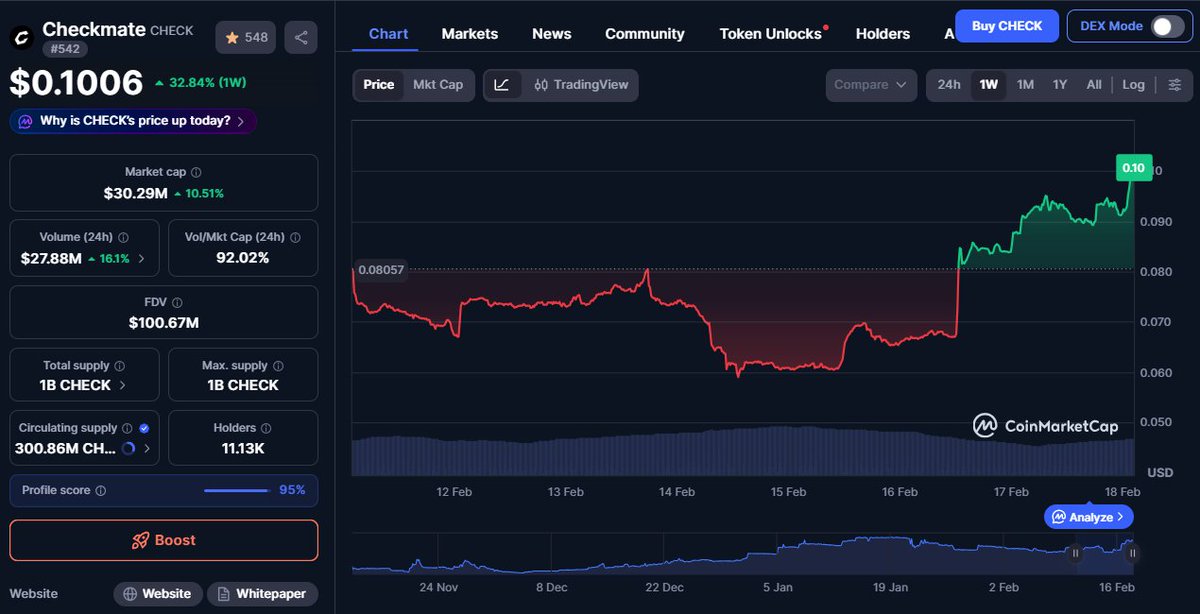Expand Volume (24h) details chevron
This screenshot has width=1200, height=614.
141,258
